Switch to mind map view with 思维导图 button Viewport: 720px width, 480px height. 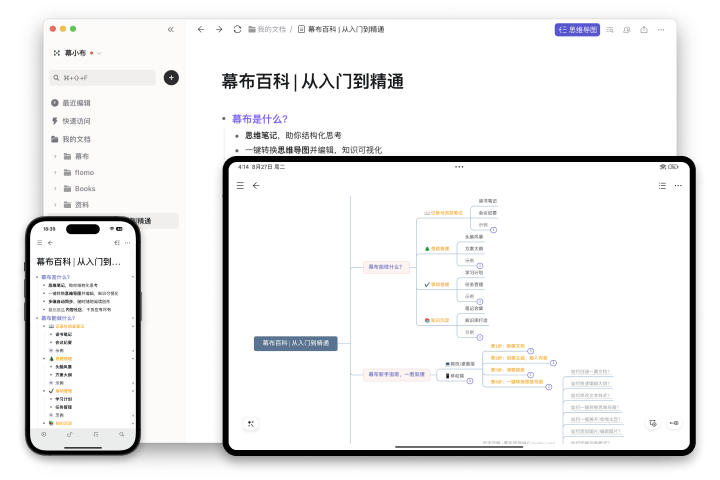pyautogui.click(x=577, y=30)
